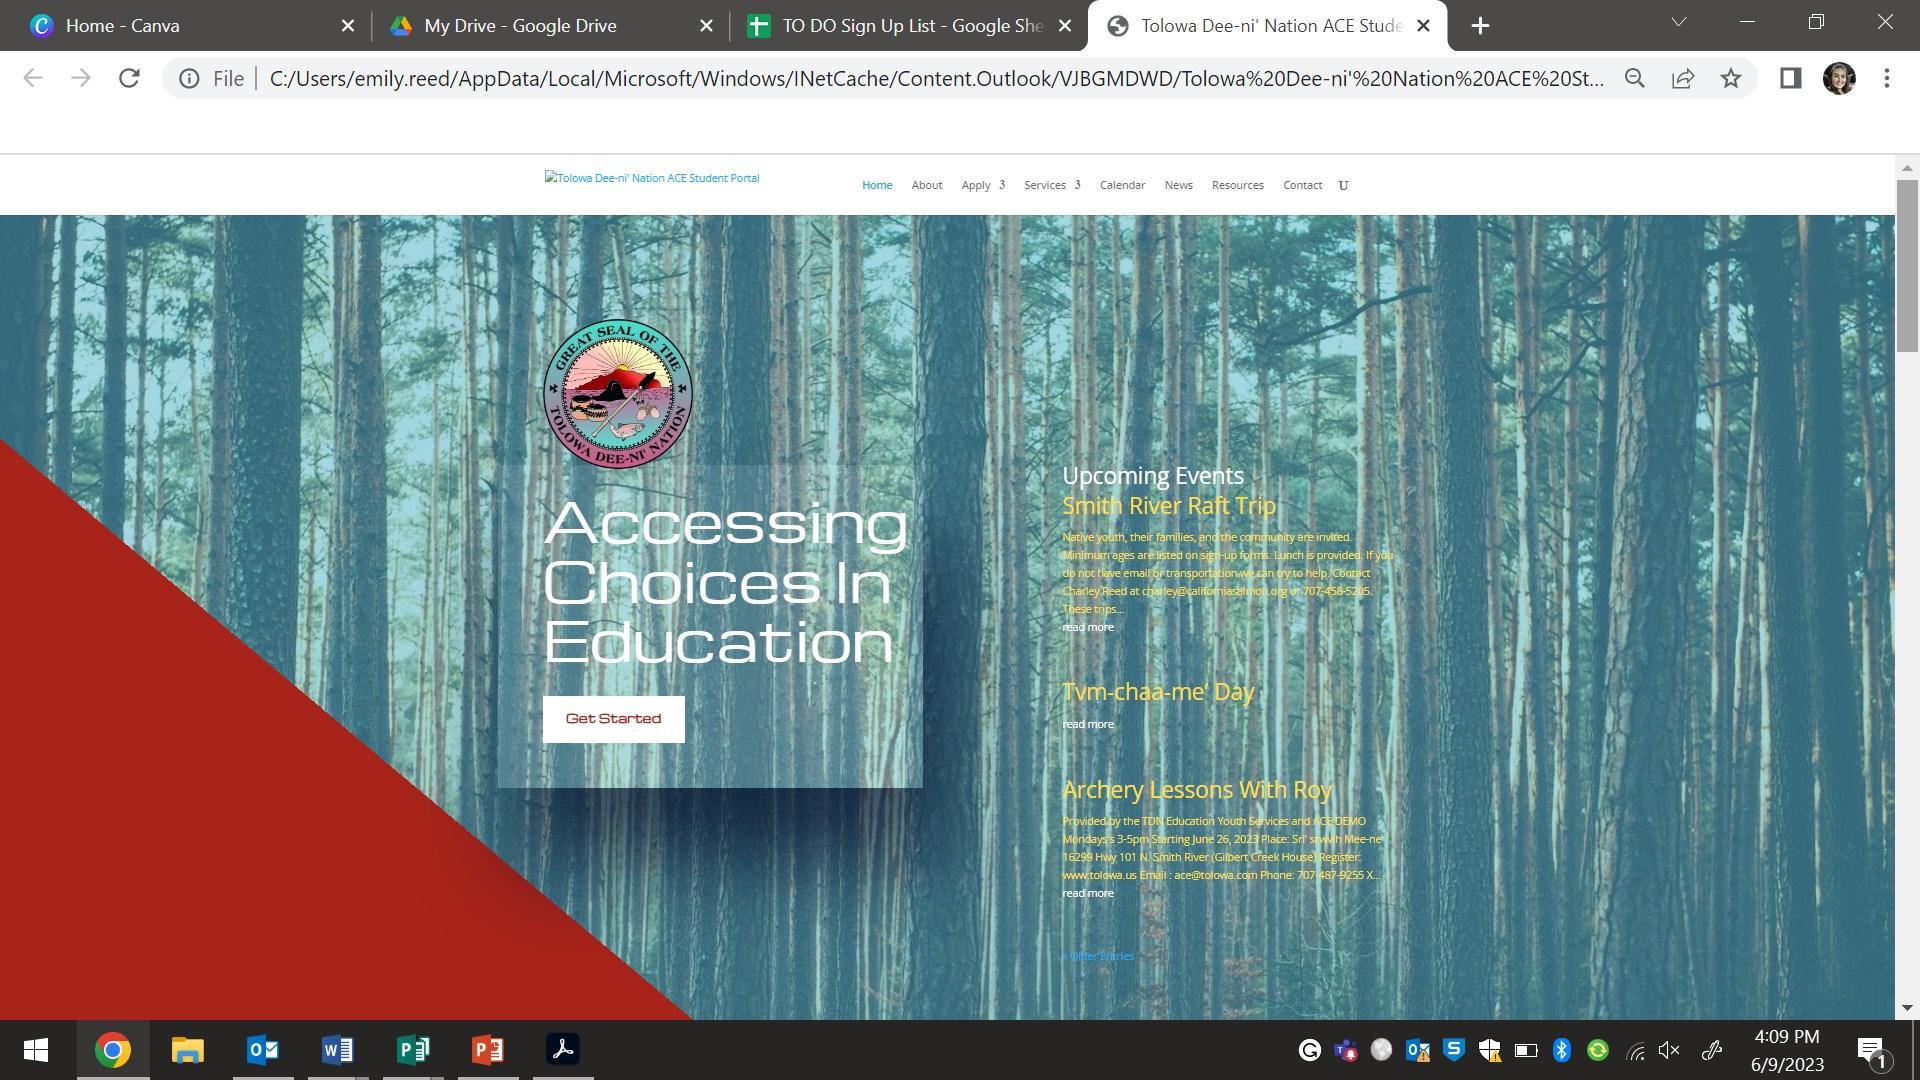Open the Chrome three-dot menu

click(x=1886, y=78)
